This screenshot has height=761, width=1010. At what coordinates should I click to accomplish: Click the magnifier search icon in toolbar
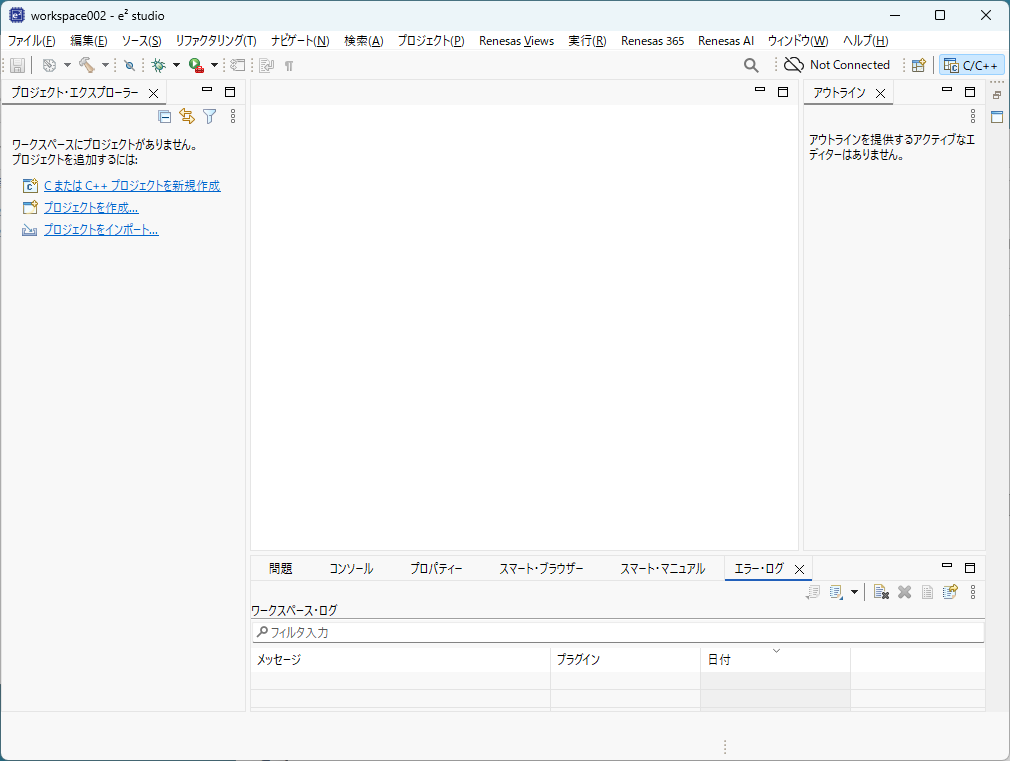tap(751, 65)
